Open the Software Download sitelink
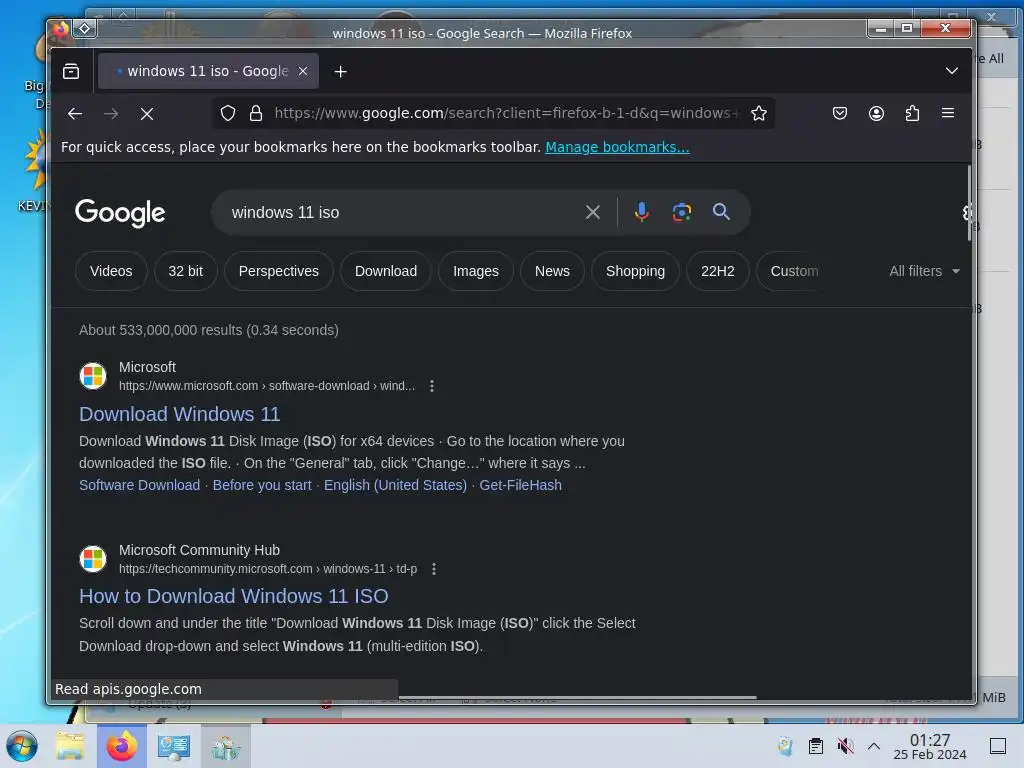 click(x=140, y=485)
